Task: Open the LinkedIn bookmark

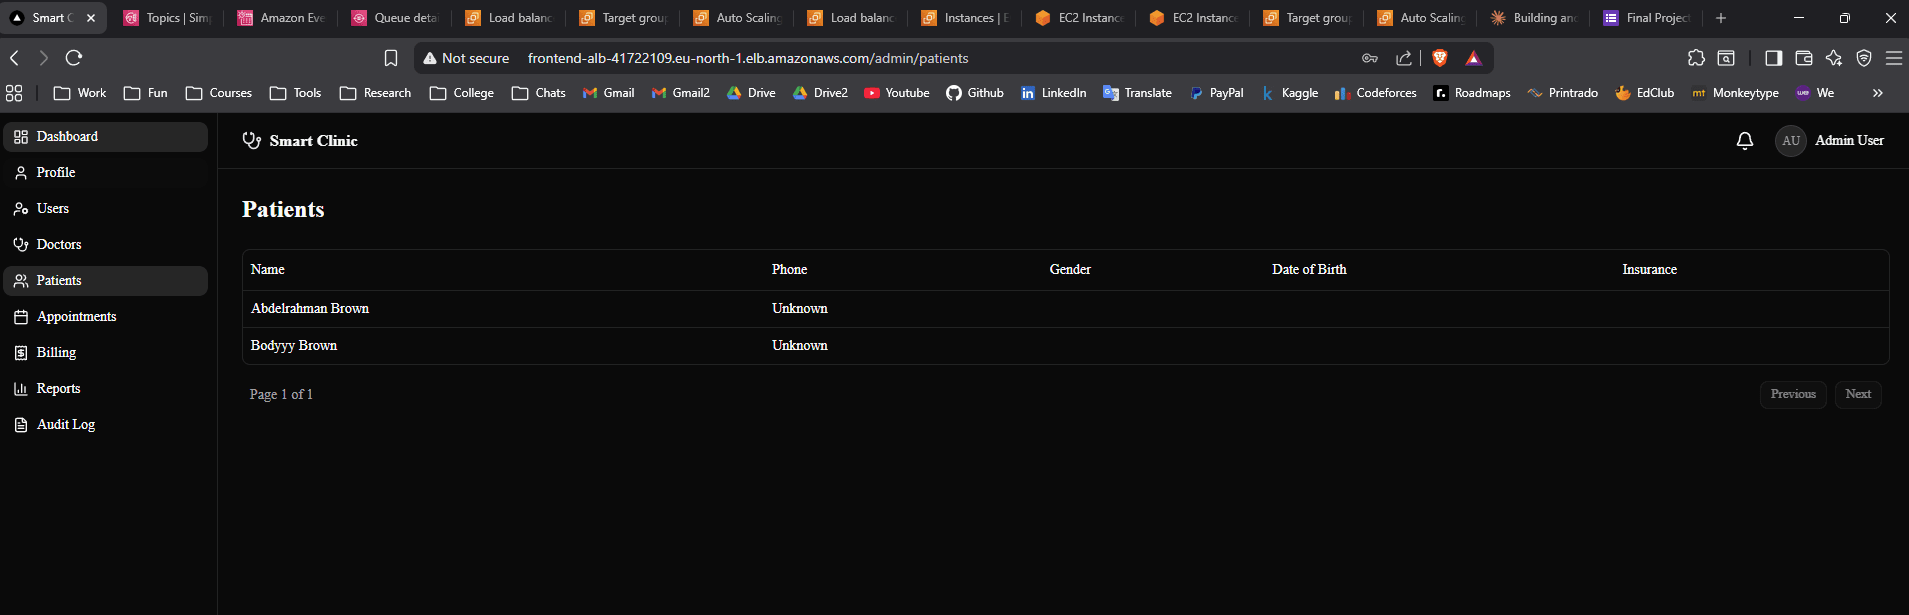Action: (1054, 93)
